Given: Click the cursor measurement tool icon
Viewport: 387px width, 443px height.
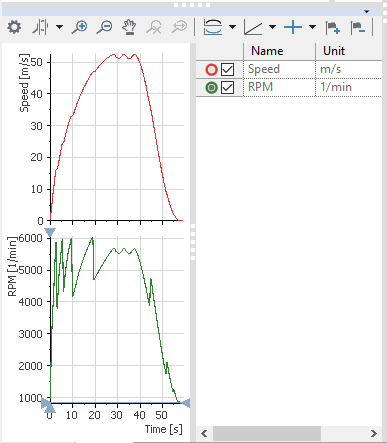Looking at the screenshot, I should [40, 27].
